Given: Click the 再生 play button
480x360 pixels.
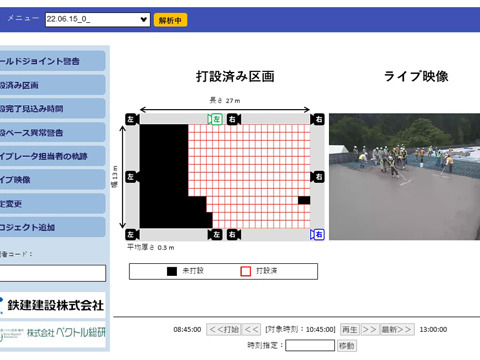Looking at the screenshot, I should click(x=350, y=329).
